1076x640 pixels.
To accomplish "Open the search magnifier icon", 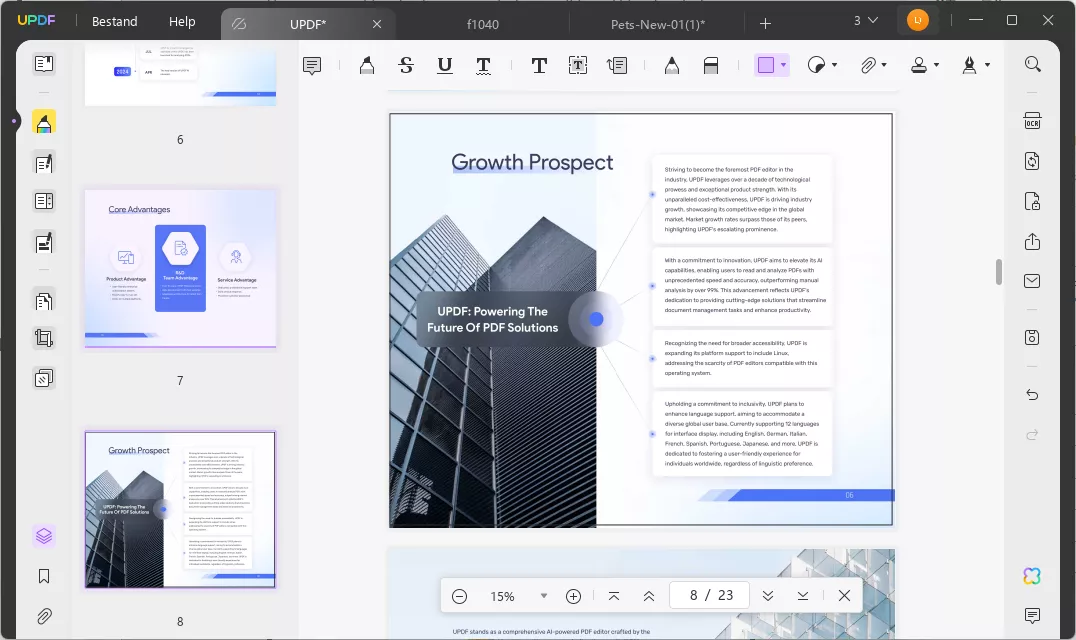I will point(1032,64).
